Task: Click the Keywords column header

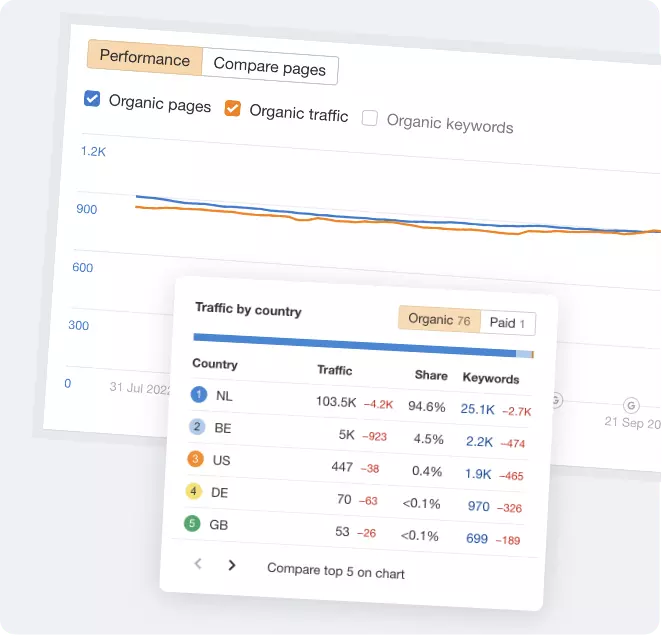Action: (491, 378)
